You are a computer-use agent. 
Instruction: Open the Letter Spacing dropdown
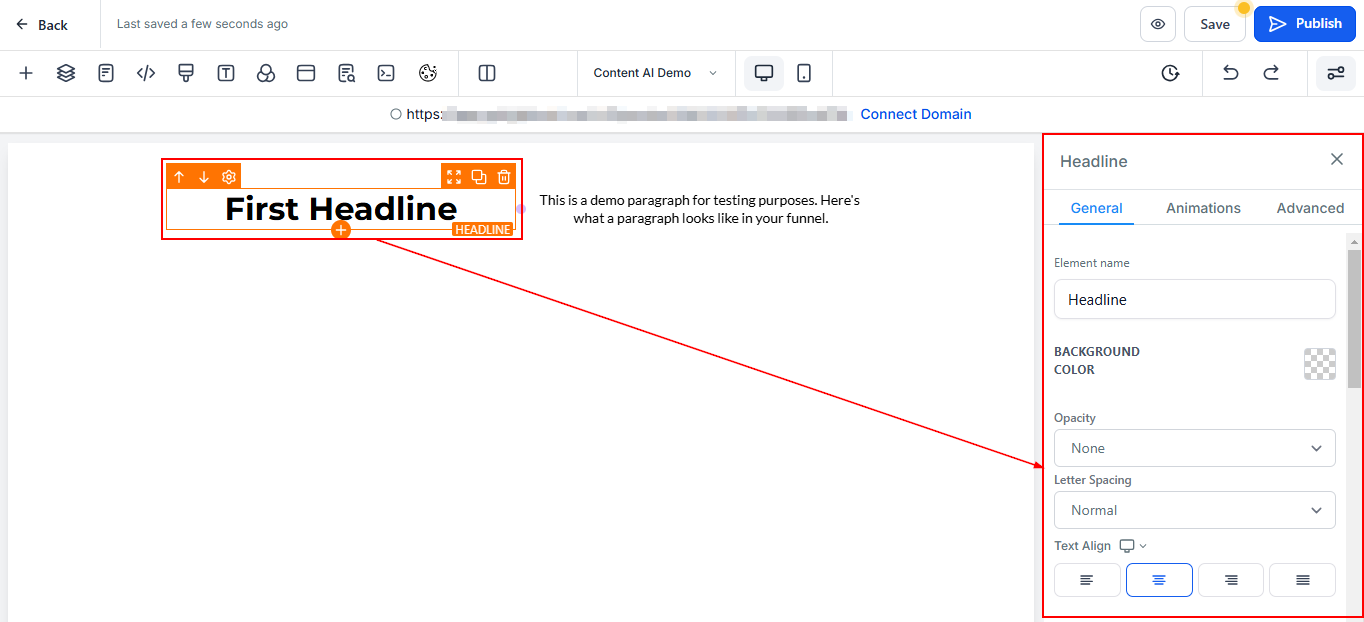click(x=1195, y=510)
